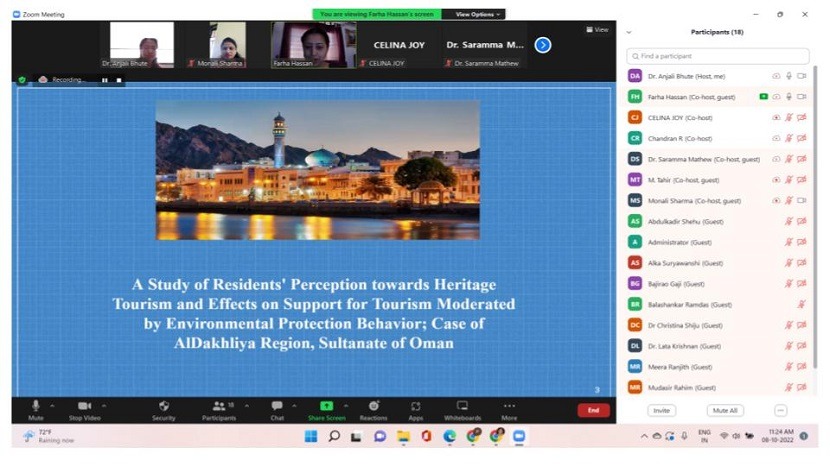The image size is (830, 466).
Task: Toggle microphone for Farha Hassan row
Action: 789,97
